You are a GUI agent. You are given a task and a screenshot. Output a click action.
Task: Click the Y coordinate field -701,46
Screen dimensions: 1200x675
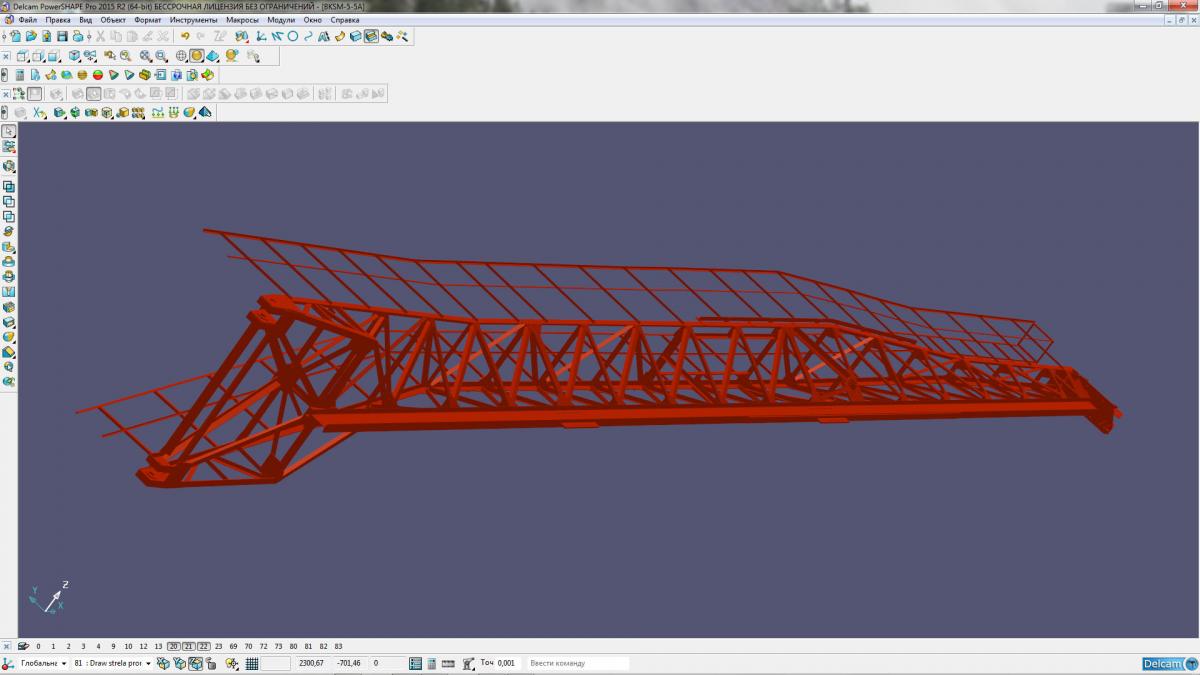point(349,663)
